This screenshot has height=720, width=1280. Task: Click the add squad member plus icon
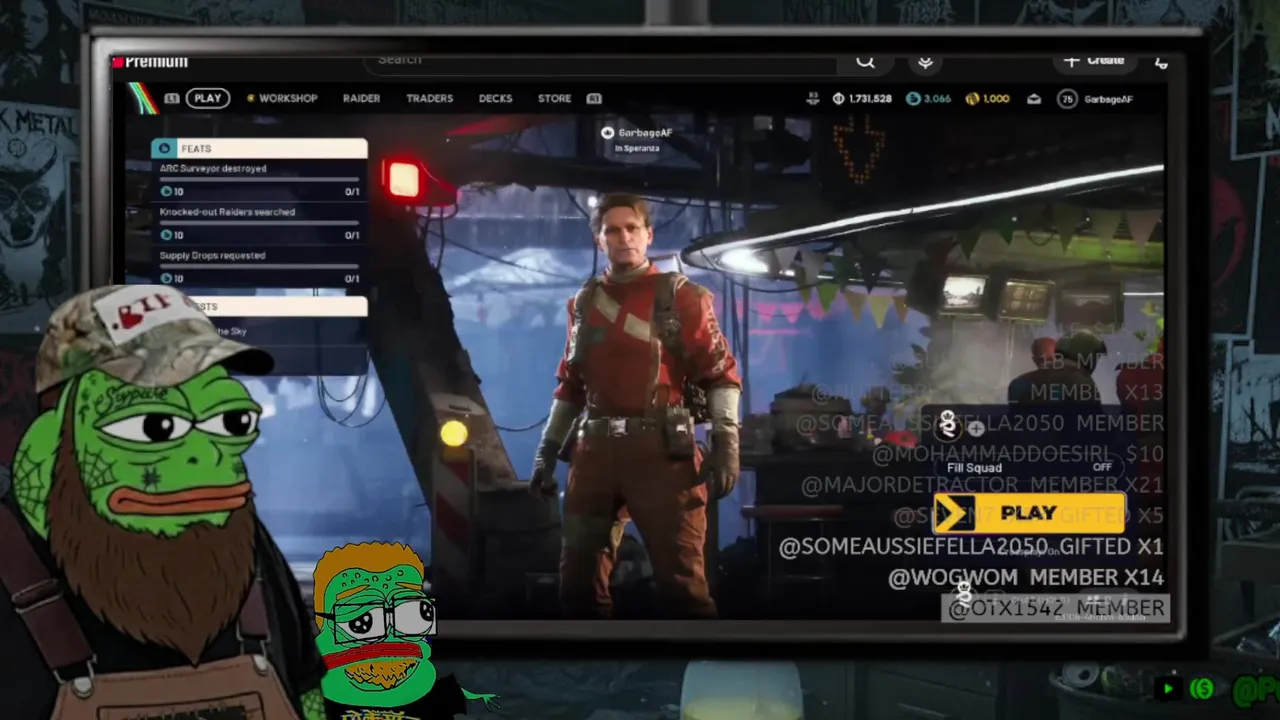[976, 429]
